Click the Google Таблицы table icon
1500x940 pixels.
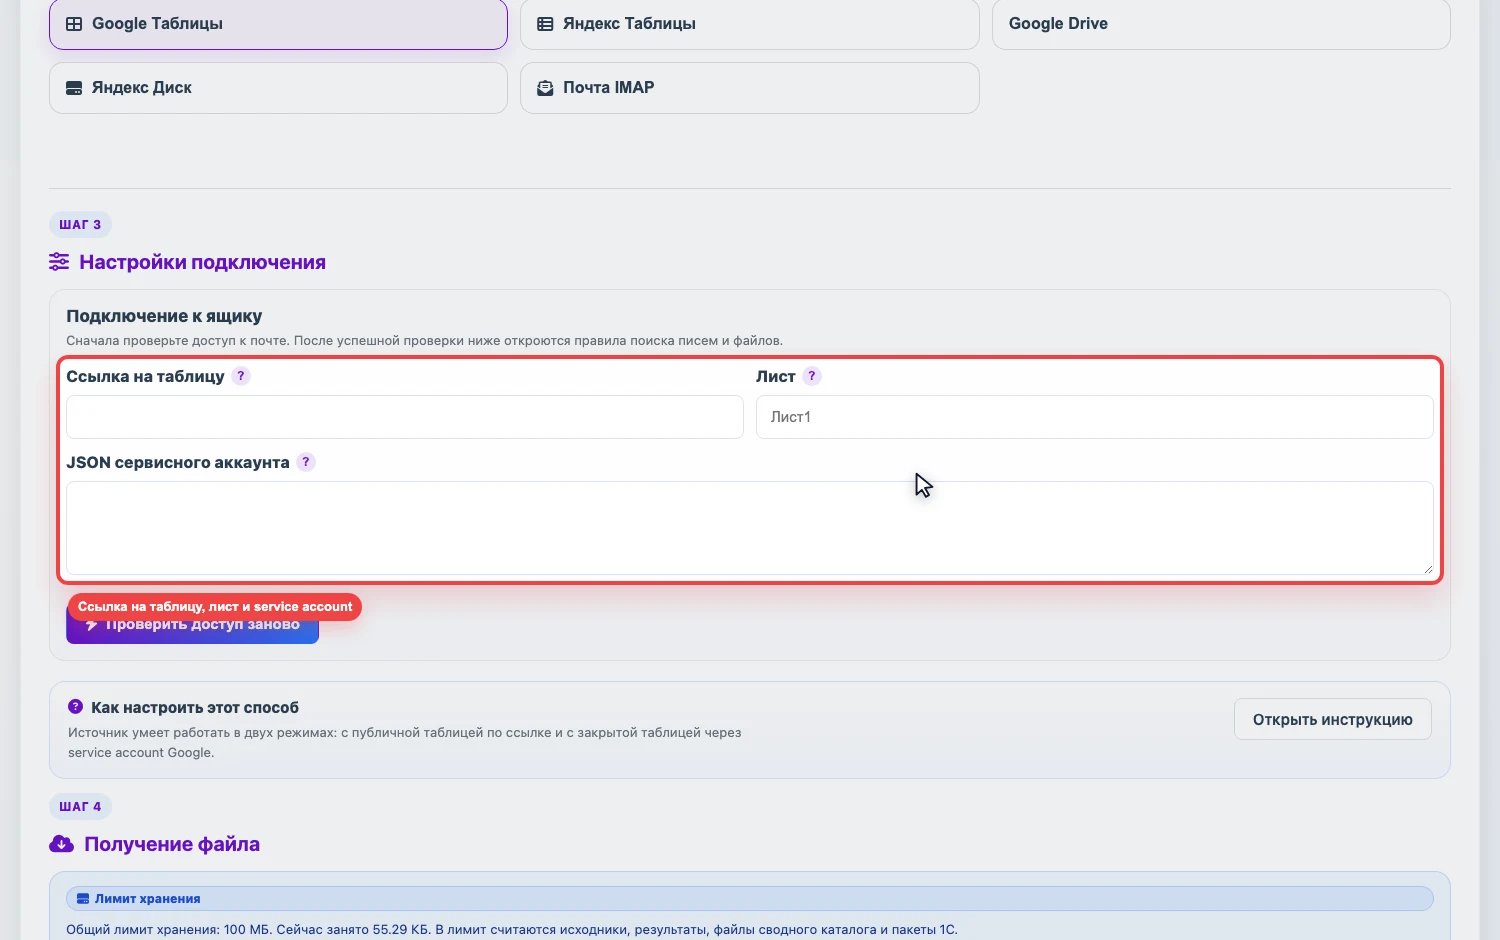point(74,24)
